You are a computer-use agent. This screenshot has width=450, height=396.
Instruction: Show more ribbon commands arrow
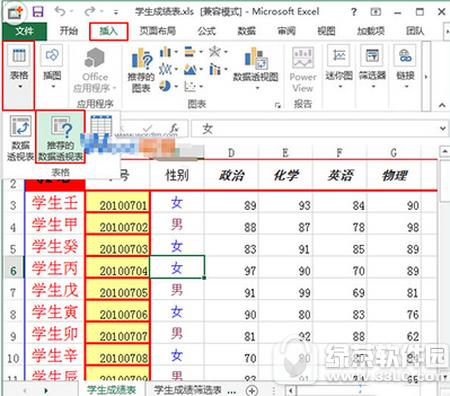tap(426, 77)
